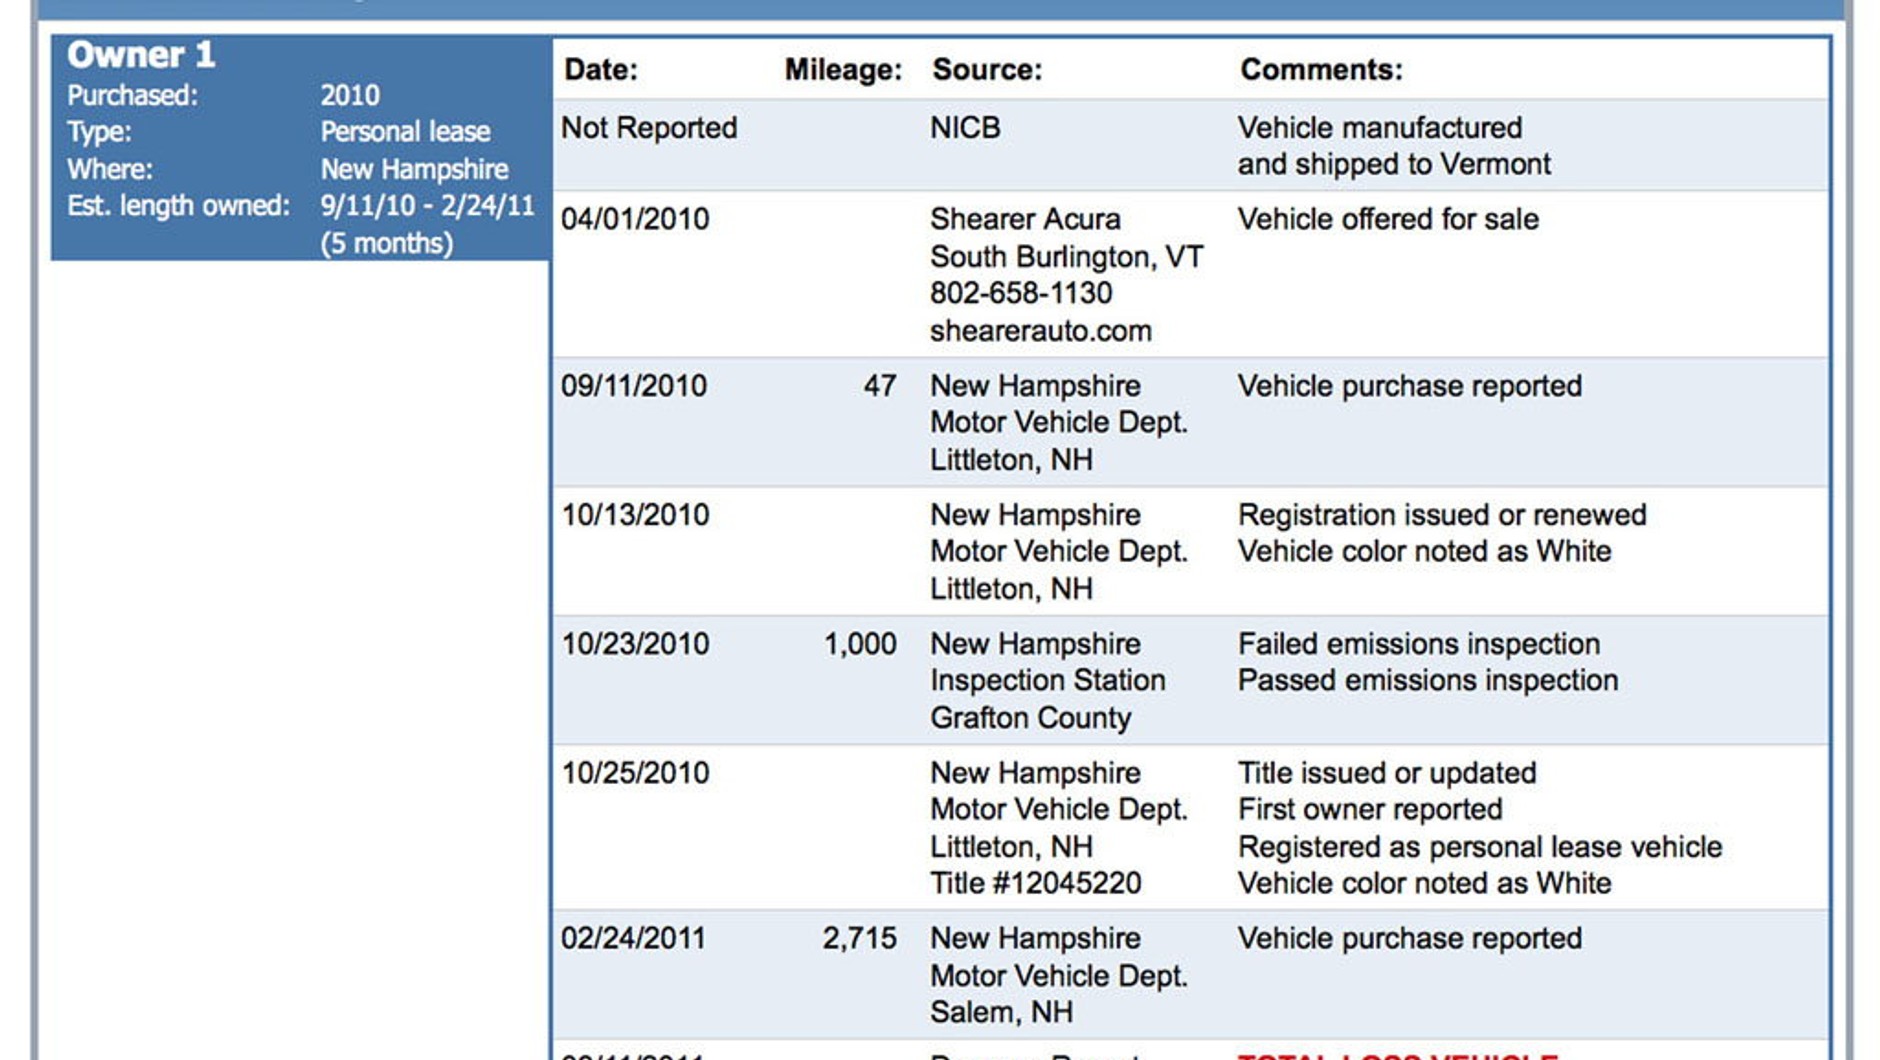Click 'Grafton County' source text
Viewport: 1880px width, 1060px height.
click(x=1030, y=718)
